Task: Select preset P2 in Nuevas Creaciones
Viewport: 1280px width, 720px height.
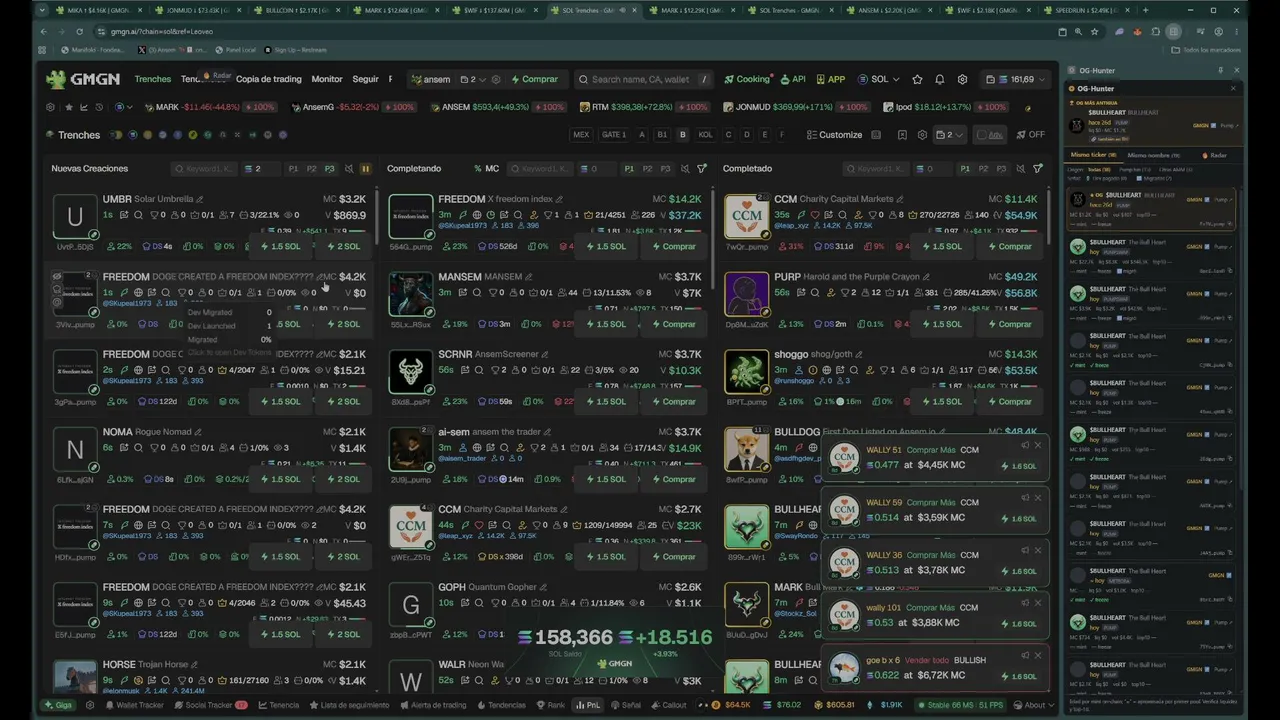Action: [x=311, y=169]
